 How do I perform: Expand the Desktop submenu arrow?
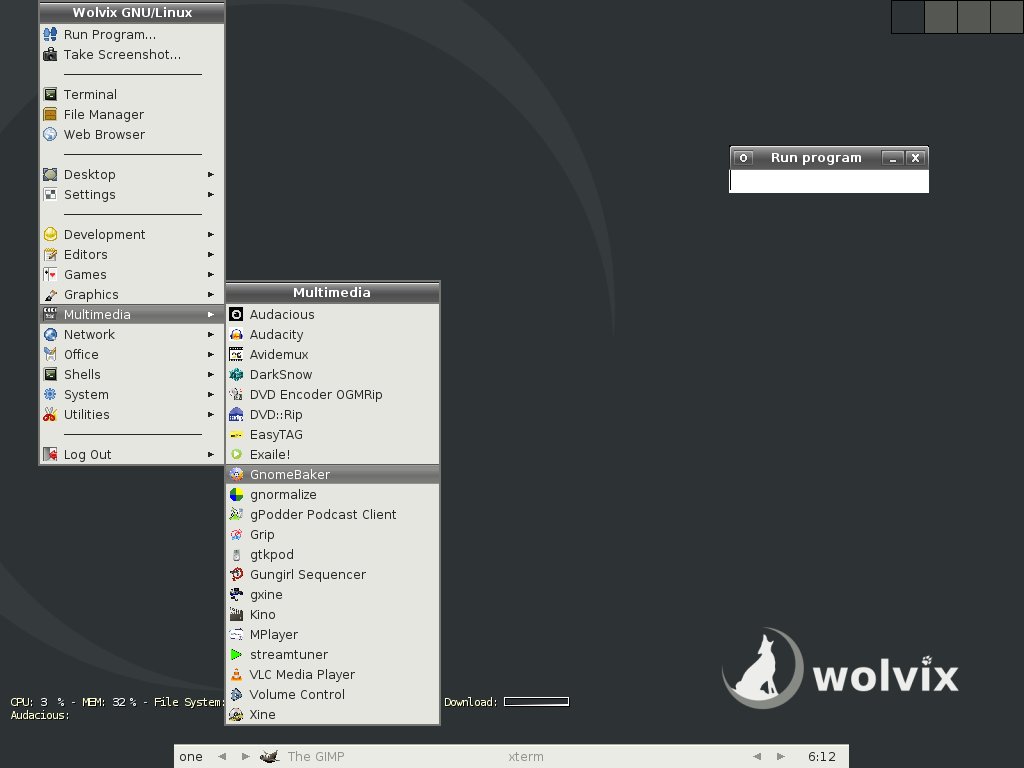click(x=211, y=174)
